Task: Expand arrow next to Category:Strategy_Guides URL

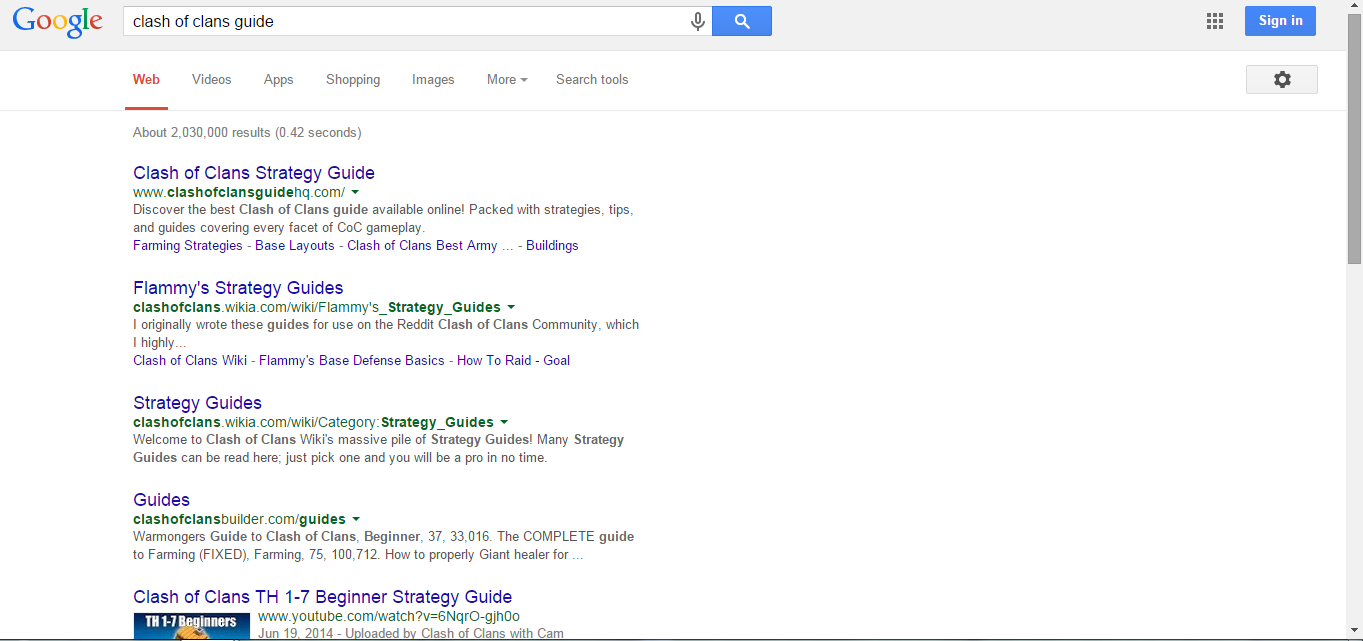Action: [504, 422]
